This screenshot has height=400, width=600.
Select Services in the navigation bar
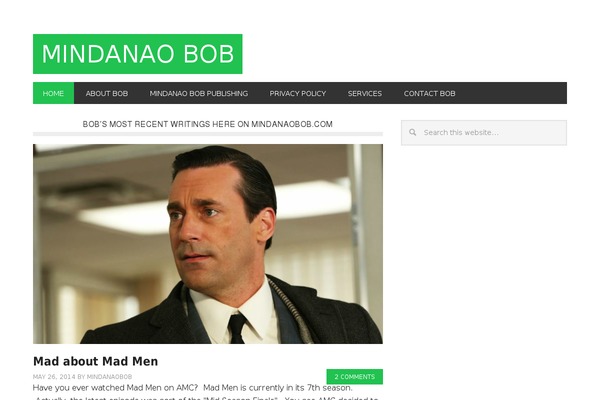tap(365, 93)
